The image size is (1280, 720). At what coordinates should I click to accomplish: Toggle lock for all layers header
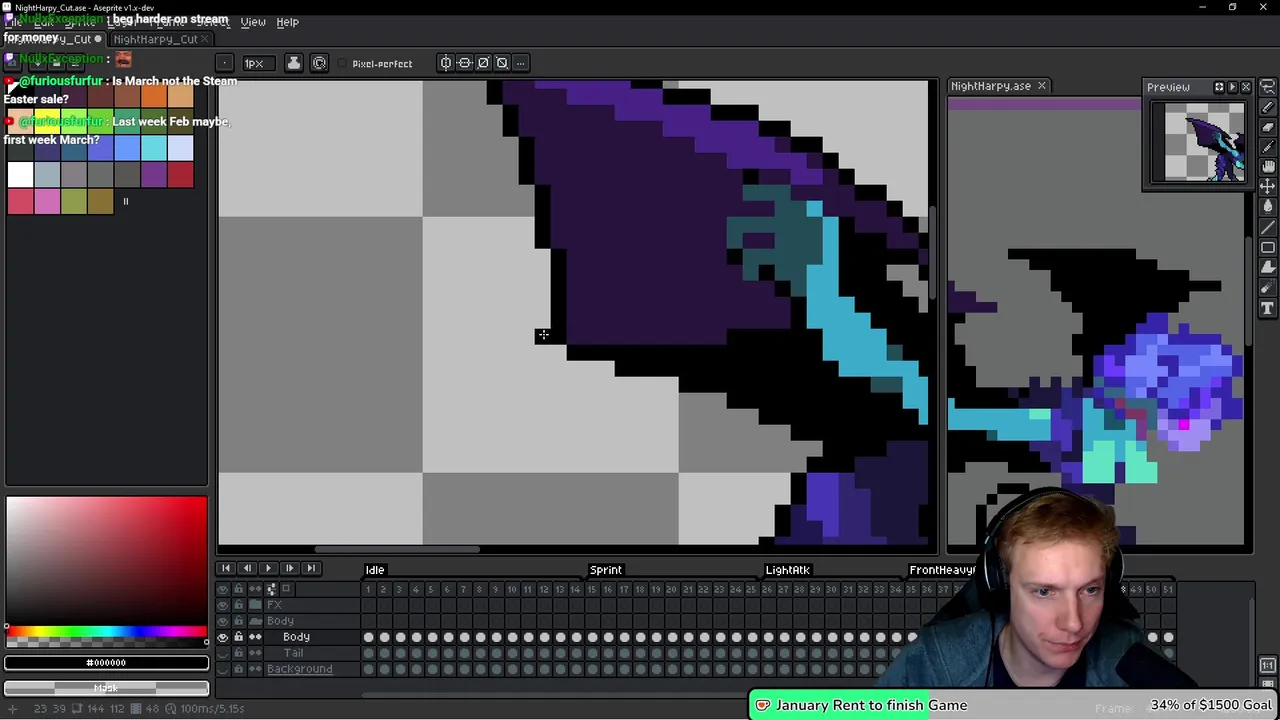(238, 589)
